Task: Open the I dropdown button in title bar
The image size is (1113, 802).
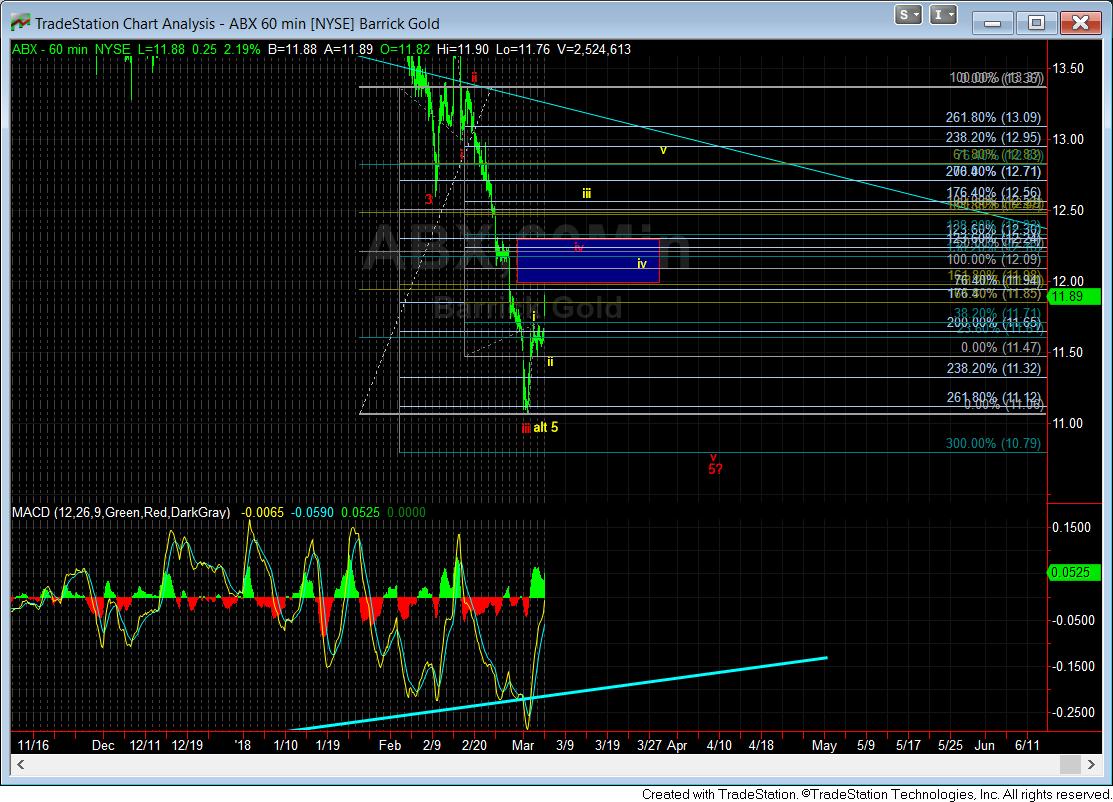Action: [943, 15]
